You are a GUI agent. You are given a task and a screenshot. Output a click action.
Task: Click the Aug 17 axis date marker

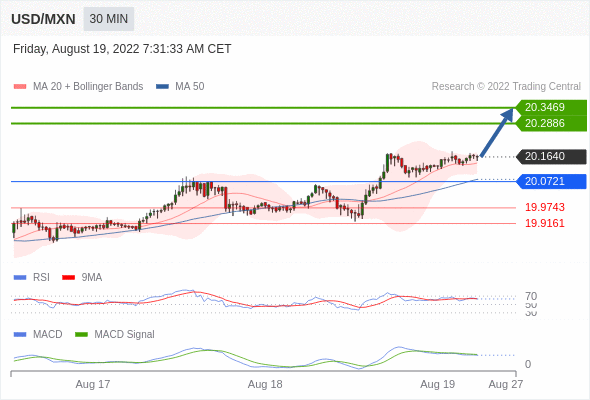point(93,384)
